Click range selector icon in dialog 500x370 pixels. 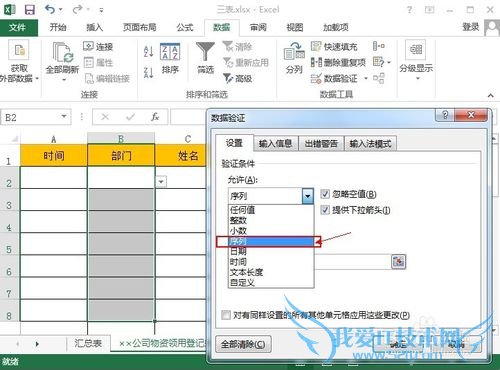(x=399, y=262)
